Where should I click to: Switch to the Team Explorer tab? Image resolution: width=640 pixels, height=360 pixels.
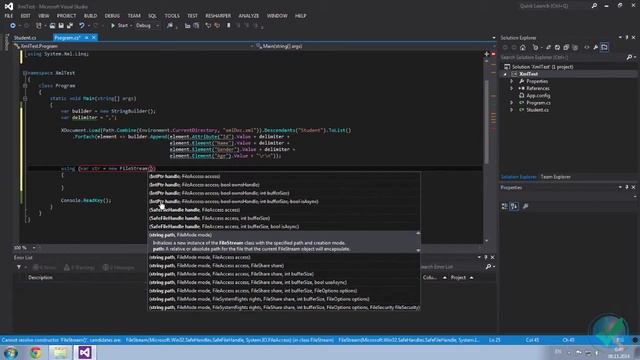click(x=555, y=177)
